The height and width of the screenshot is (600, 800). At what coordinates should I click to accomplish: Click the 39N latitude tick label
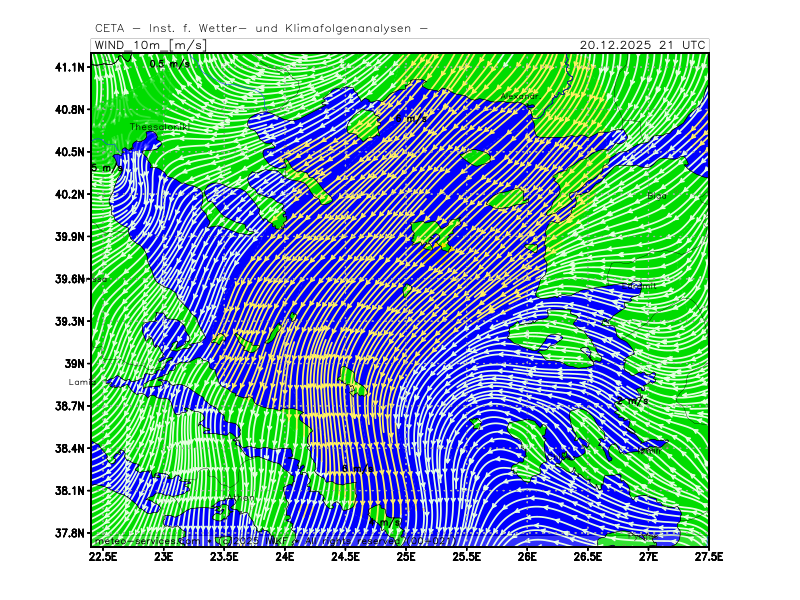coord(75,364)
